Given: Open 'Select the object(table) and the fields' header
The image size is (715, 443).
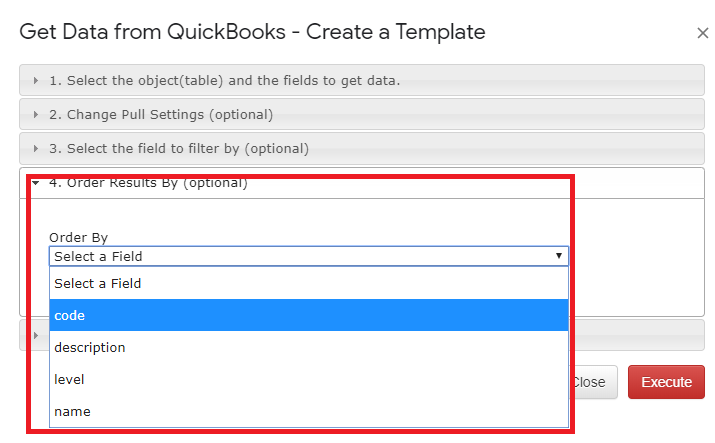Looking at the screenshot, I should [x=362, y=80].
